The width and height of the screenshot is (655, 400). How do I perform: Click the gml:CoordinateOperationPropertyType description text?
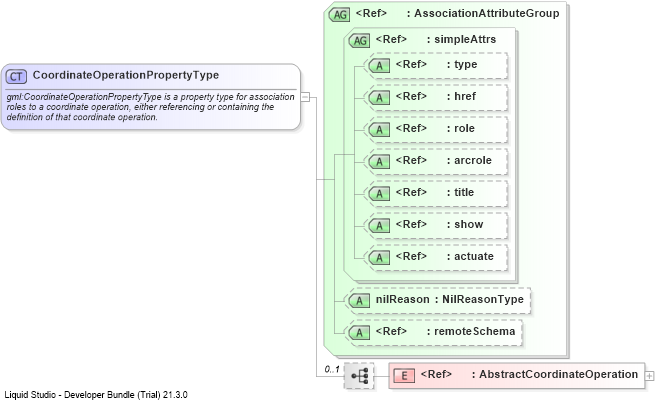click(150, 107)
